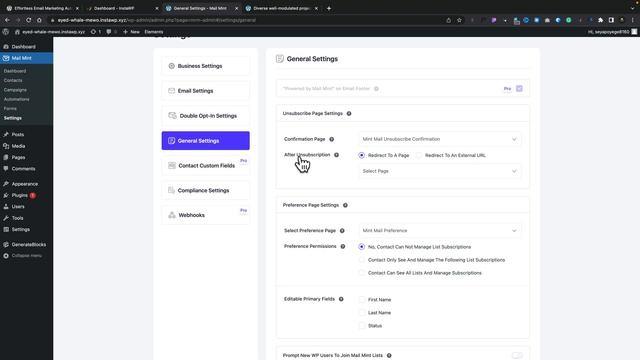Click the Double Opt-In Settings icon
Viewport: 640px width, 360px height.
click(x=172, y=116)
